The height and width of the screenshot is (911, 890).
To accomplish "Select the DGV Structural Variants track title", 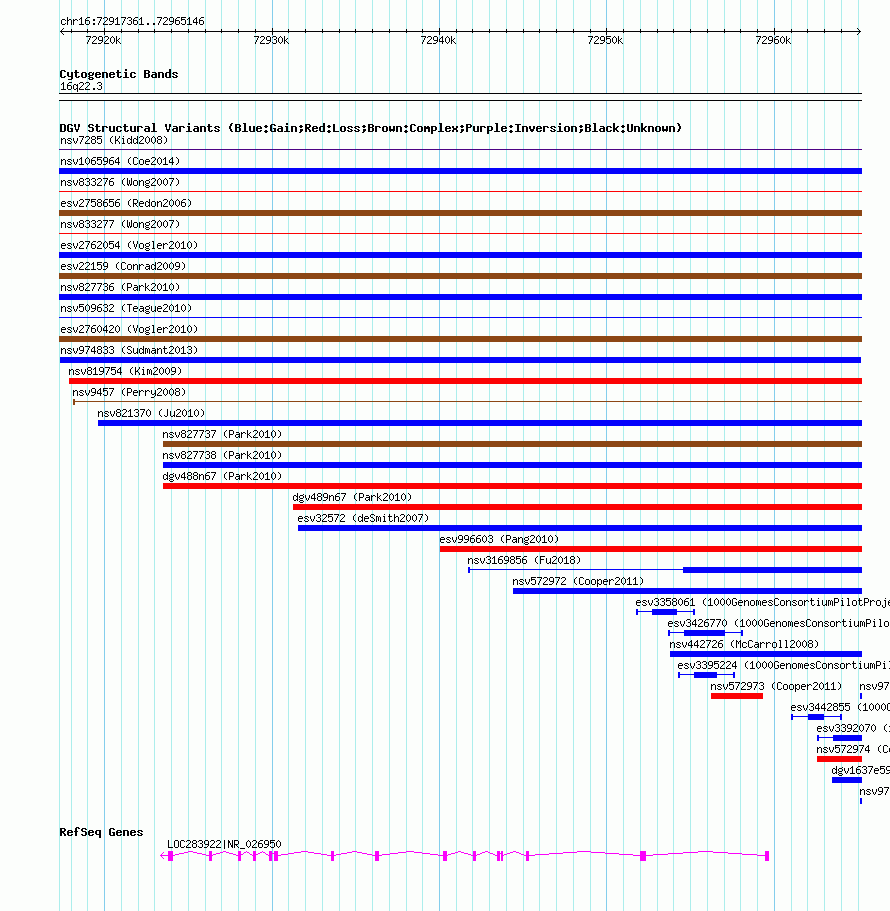I will (x=371, y=128).
